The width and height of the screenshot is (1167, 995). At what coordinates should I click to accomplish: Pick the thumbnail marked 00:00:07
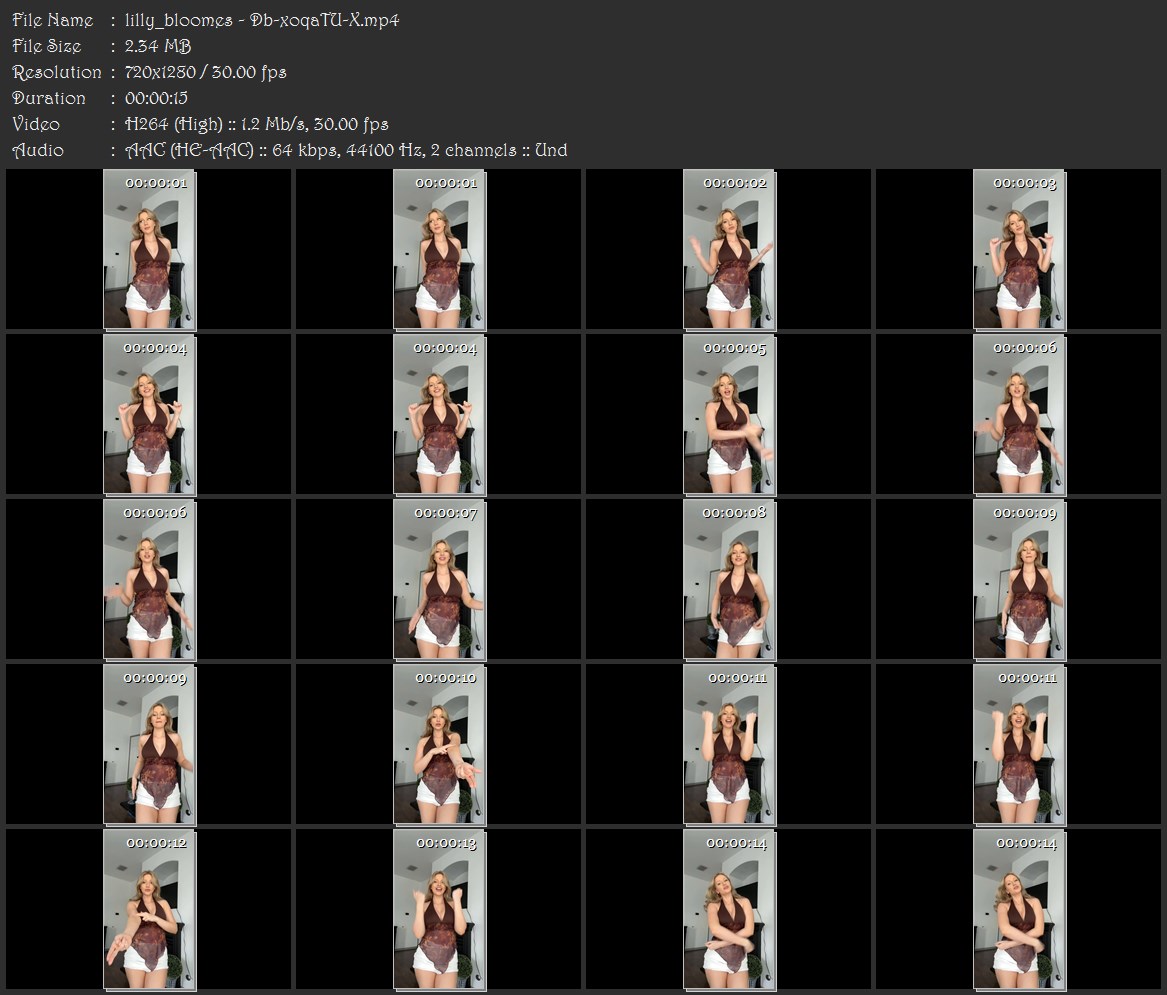click(439, 580)
